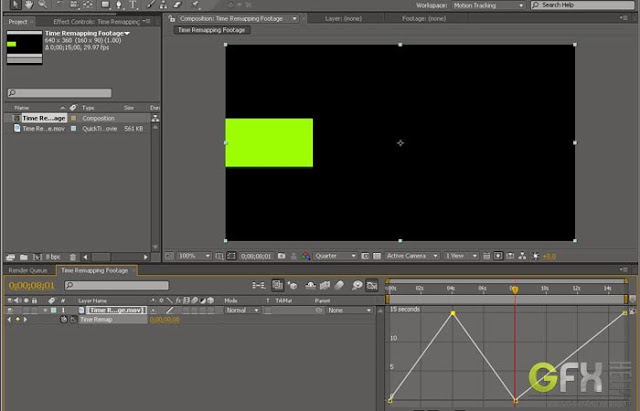Click project flowchart icon beside list
Screen dimensions: 640x411
click(x=155, y=118)
